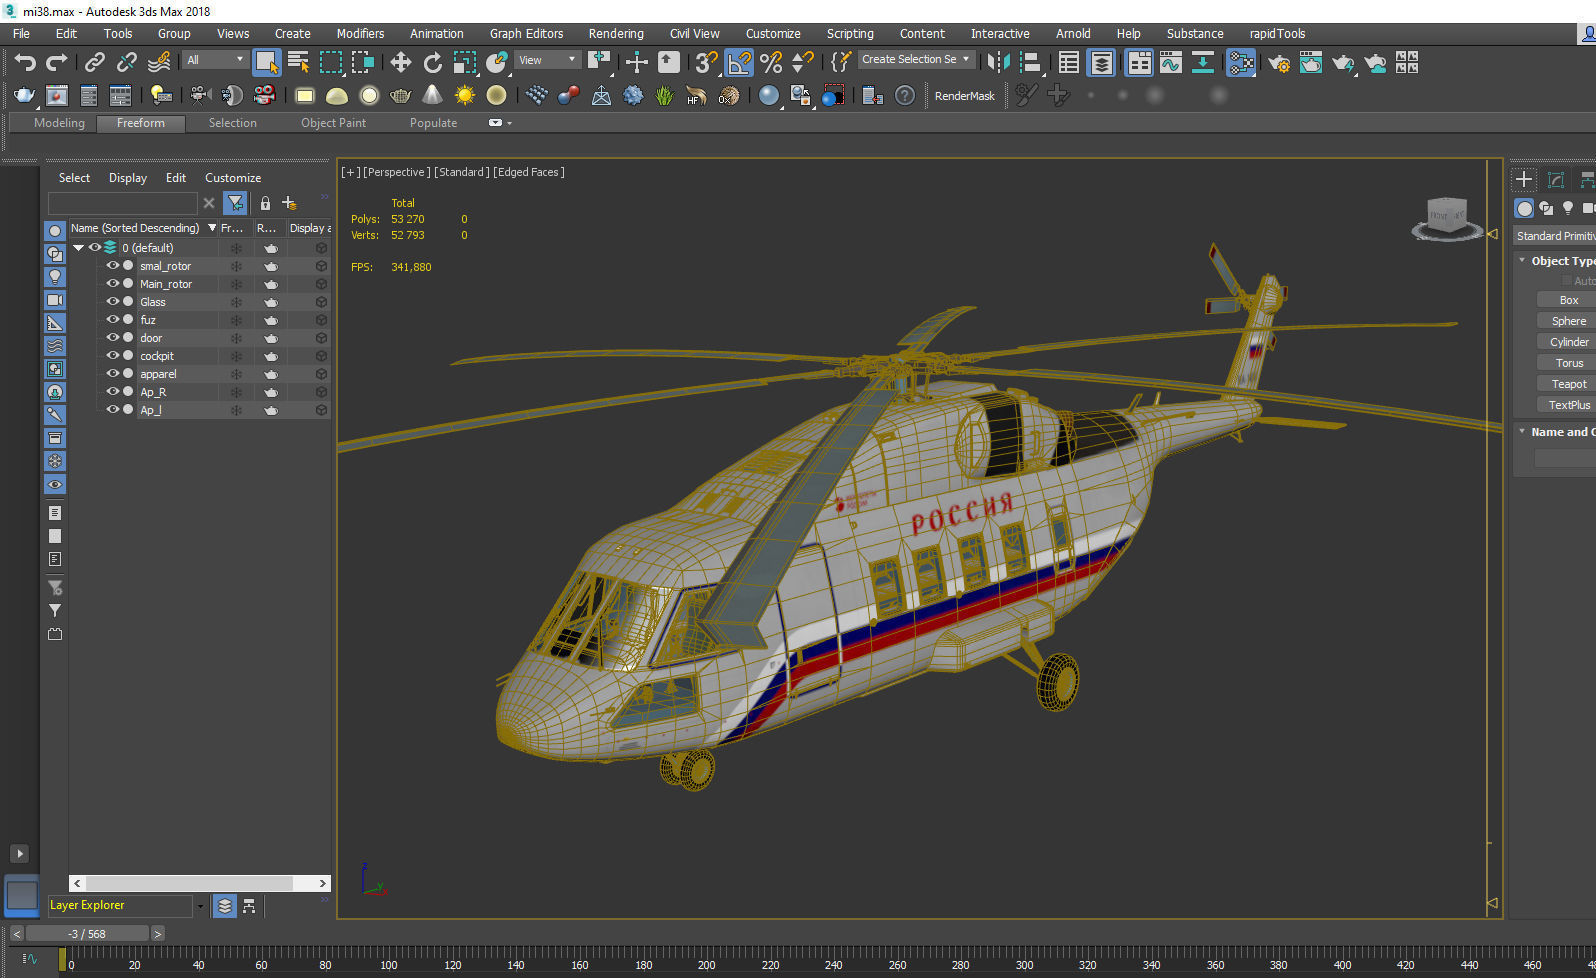Choose the Select and Rotate tool
Screen dimensions: 1596x978
(432, 63)
